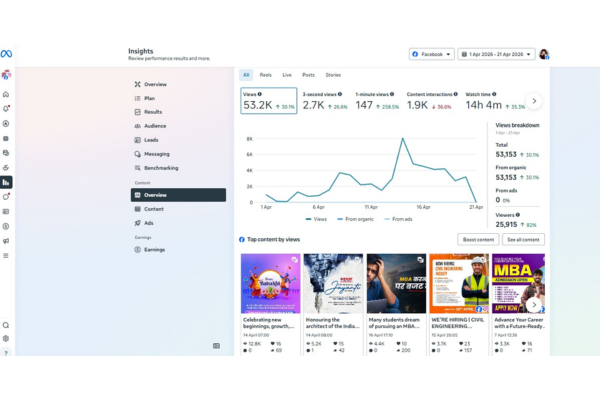Open the Facebook platform dropdown
The height and width of the screenshot is (400, 600).
(x=432, y=54)
